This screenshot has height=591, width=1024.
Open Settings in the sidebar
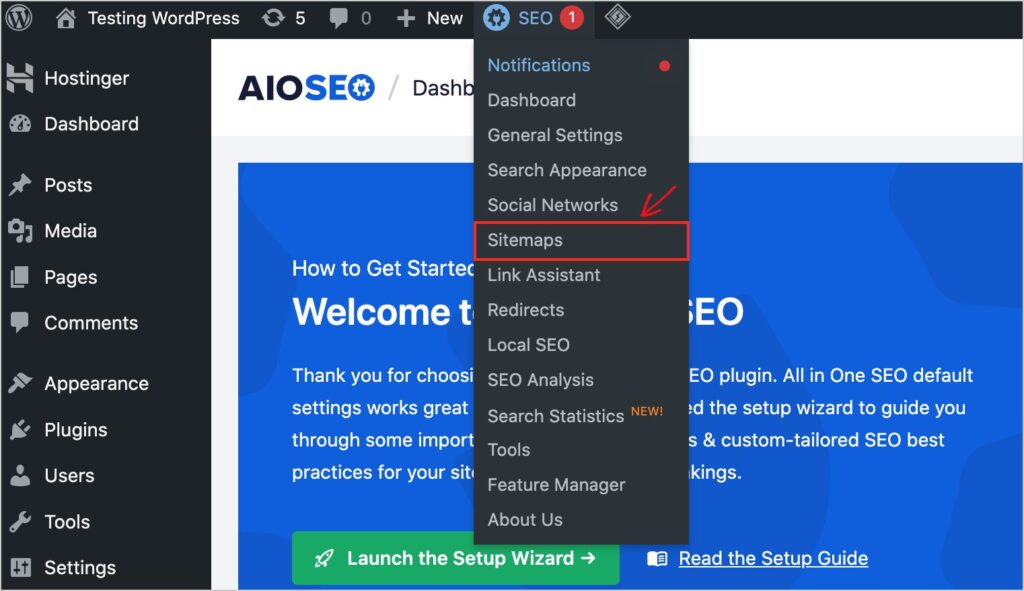tap(80, 568)
